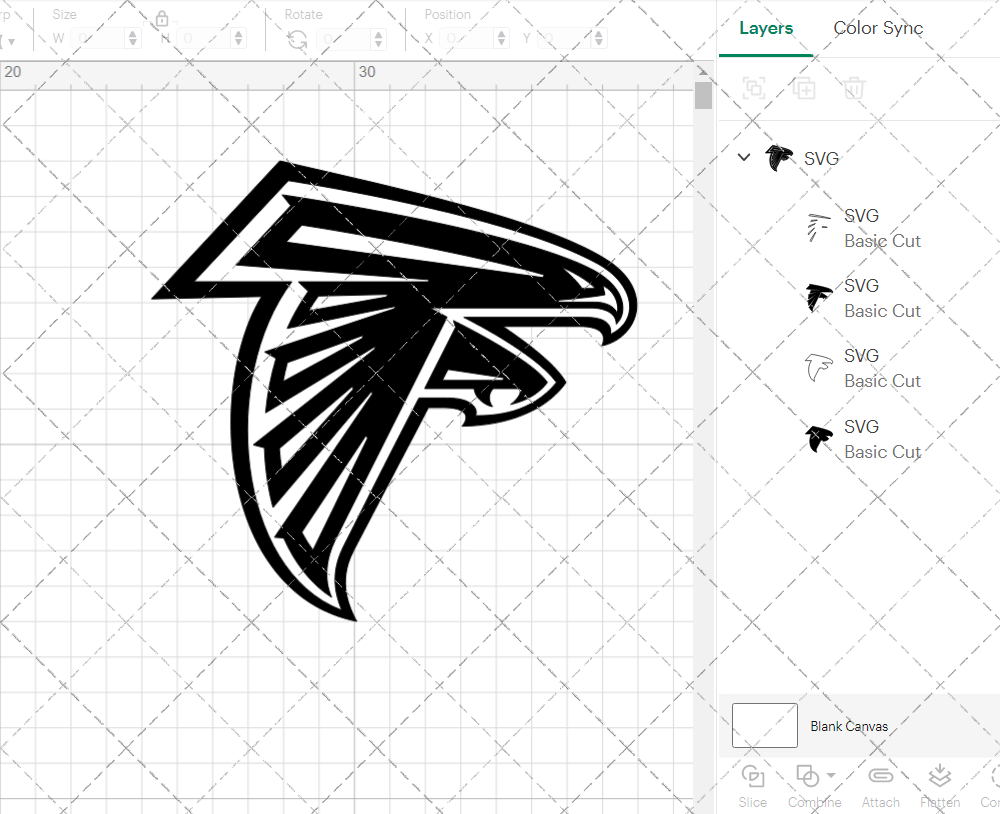The height and width of the screenshot is (814, 1000).
Task: Collapse the SVG layer group chevron
Action: pyautogui.click(x=743, y=157)
